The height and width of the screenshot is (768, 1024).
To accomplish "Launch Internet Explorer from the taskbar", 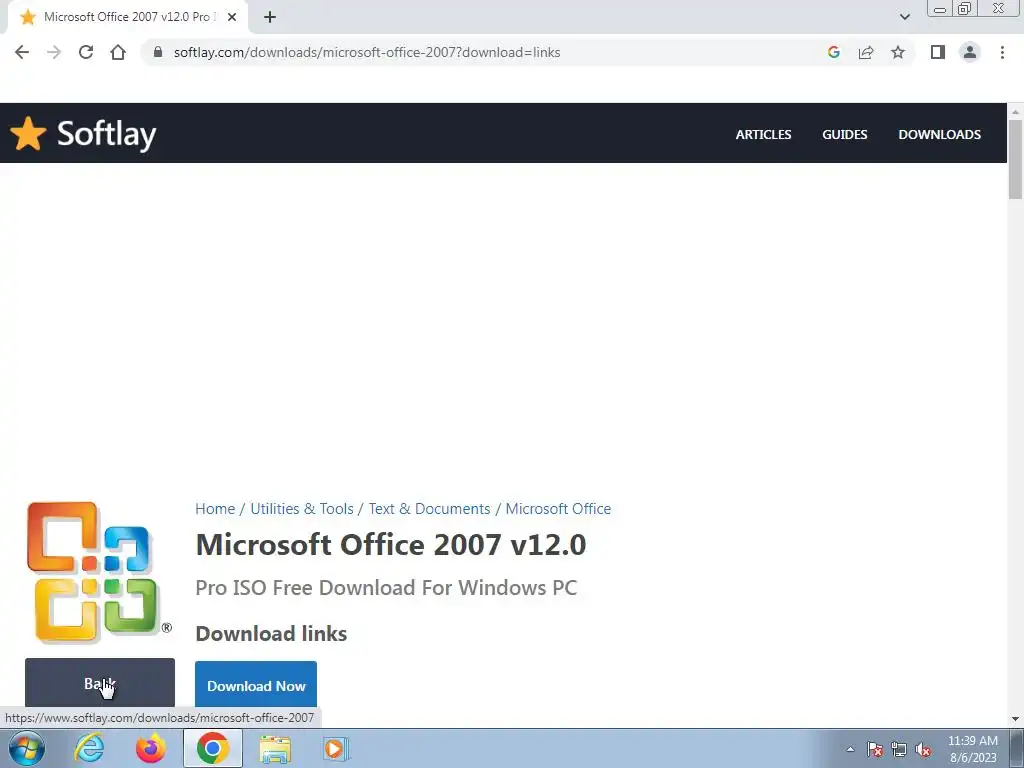I will coord(89,748).
